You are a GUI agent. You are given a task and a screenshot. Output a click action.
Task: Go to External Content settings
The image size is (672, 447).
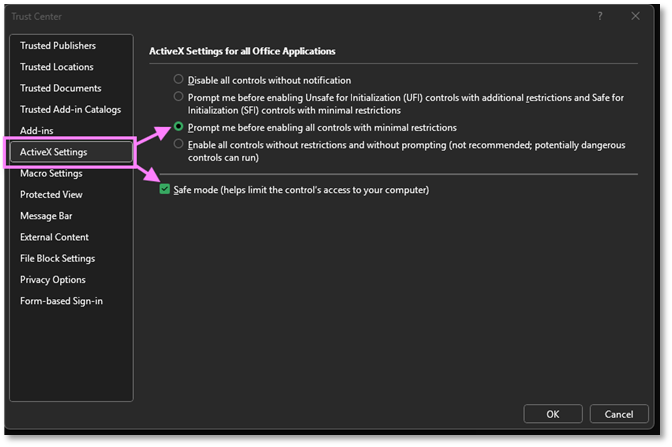(x=54, y=237)
